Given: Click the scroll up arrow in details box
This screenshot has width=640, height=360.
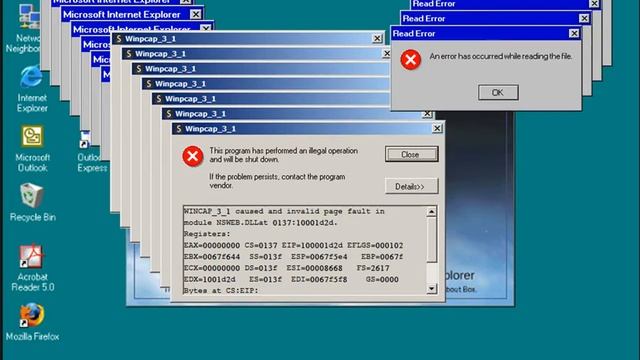Looking at the screenshot, I should (431, 211).
